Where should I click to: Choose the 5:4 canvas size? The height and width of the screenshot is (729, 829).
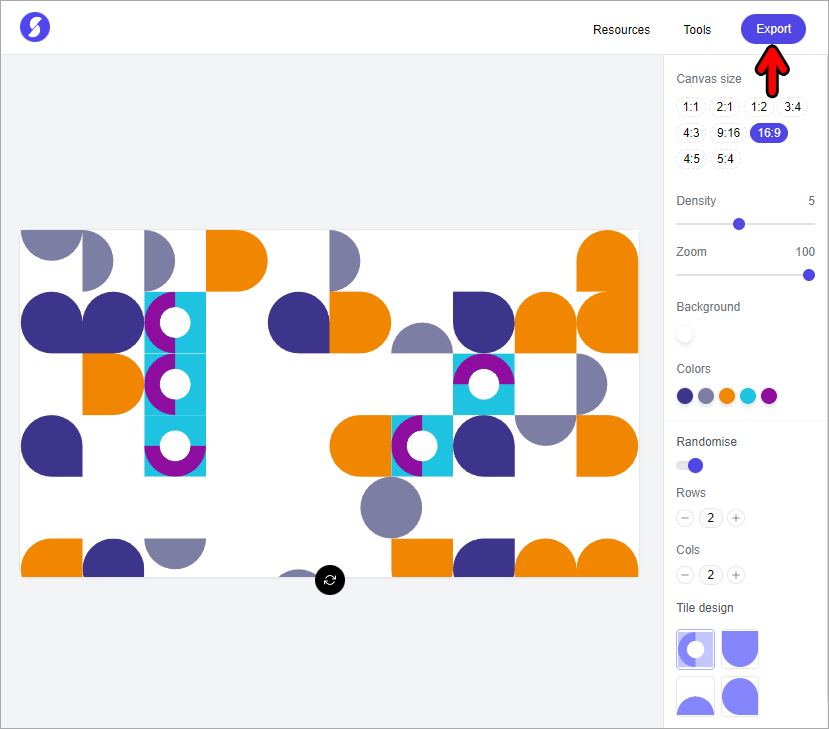724,158
